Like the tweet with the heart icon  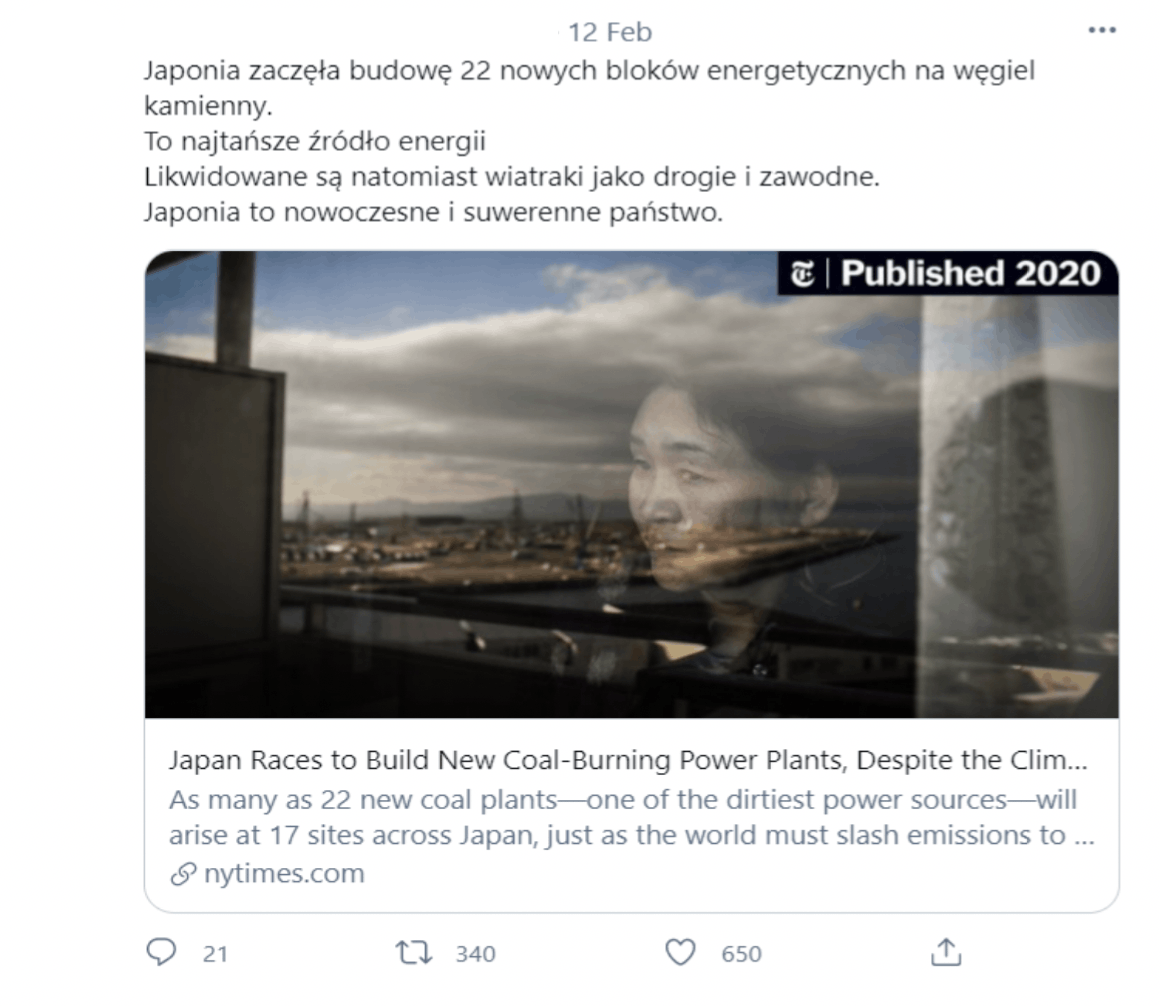tap(680, 953)
